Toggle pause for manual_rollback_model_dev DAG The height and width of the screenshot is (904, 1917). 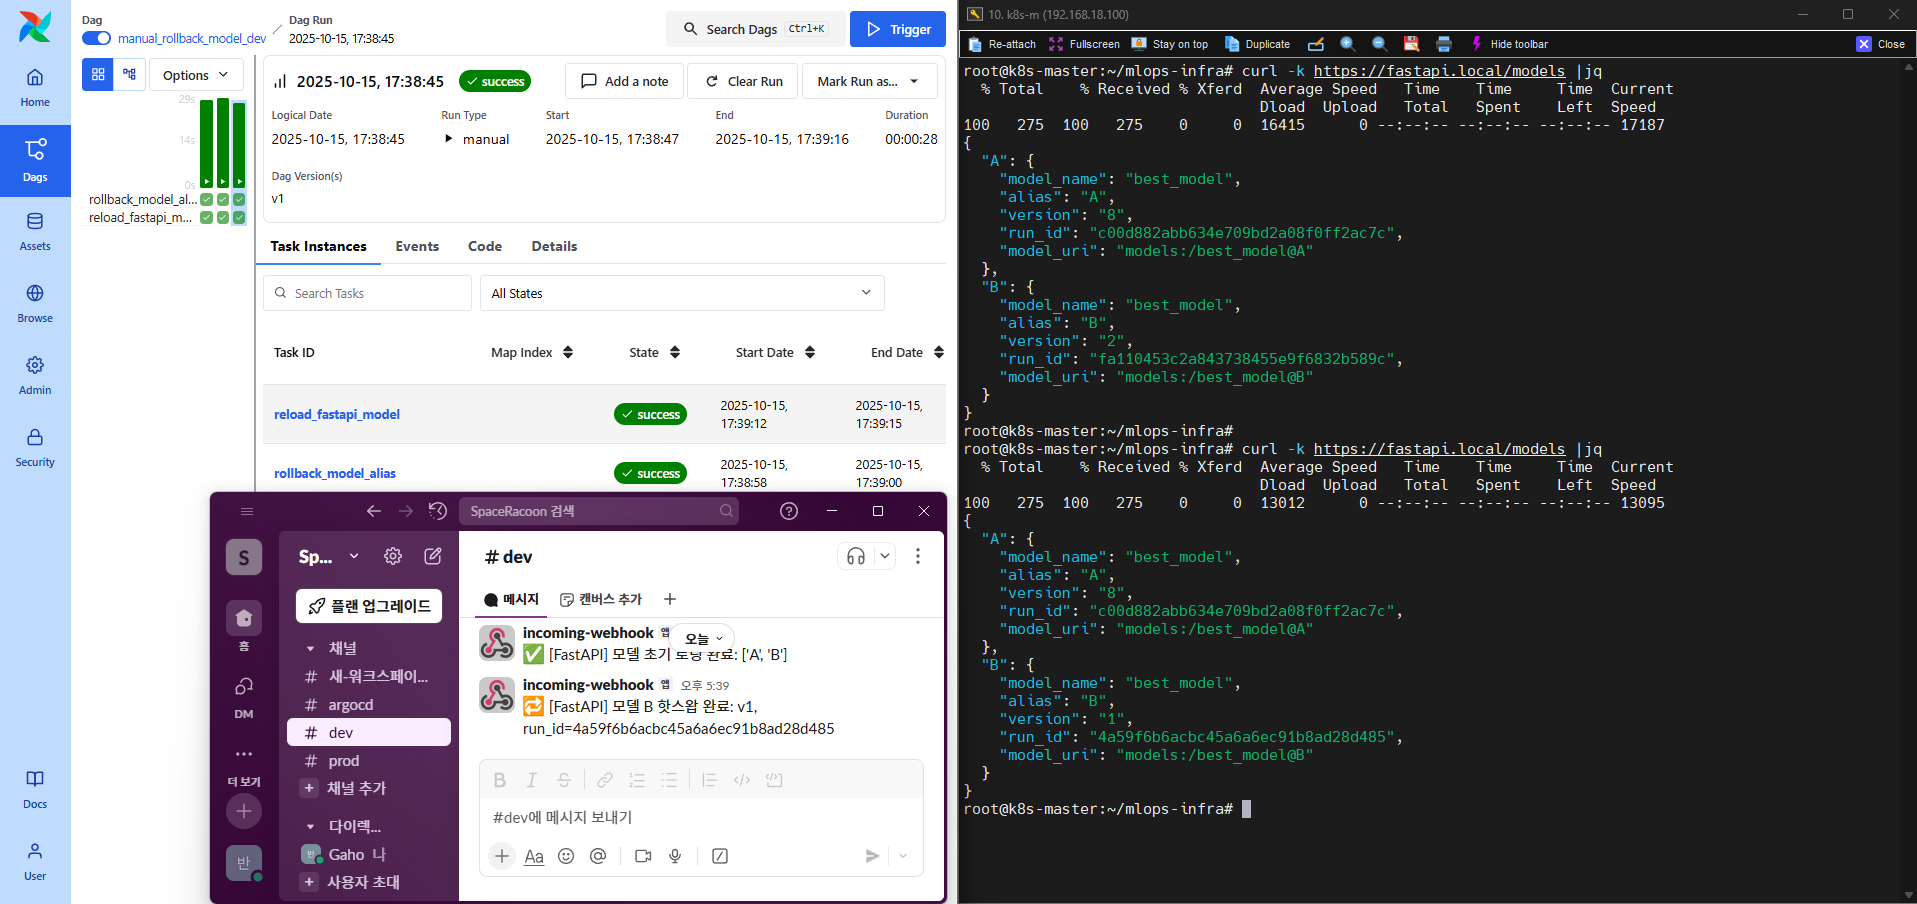[x=96, y=38]
